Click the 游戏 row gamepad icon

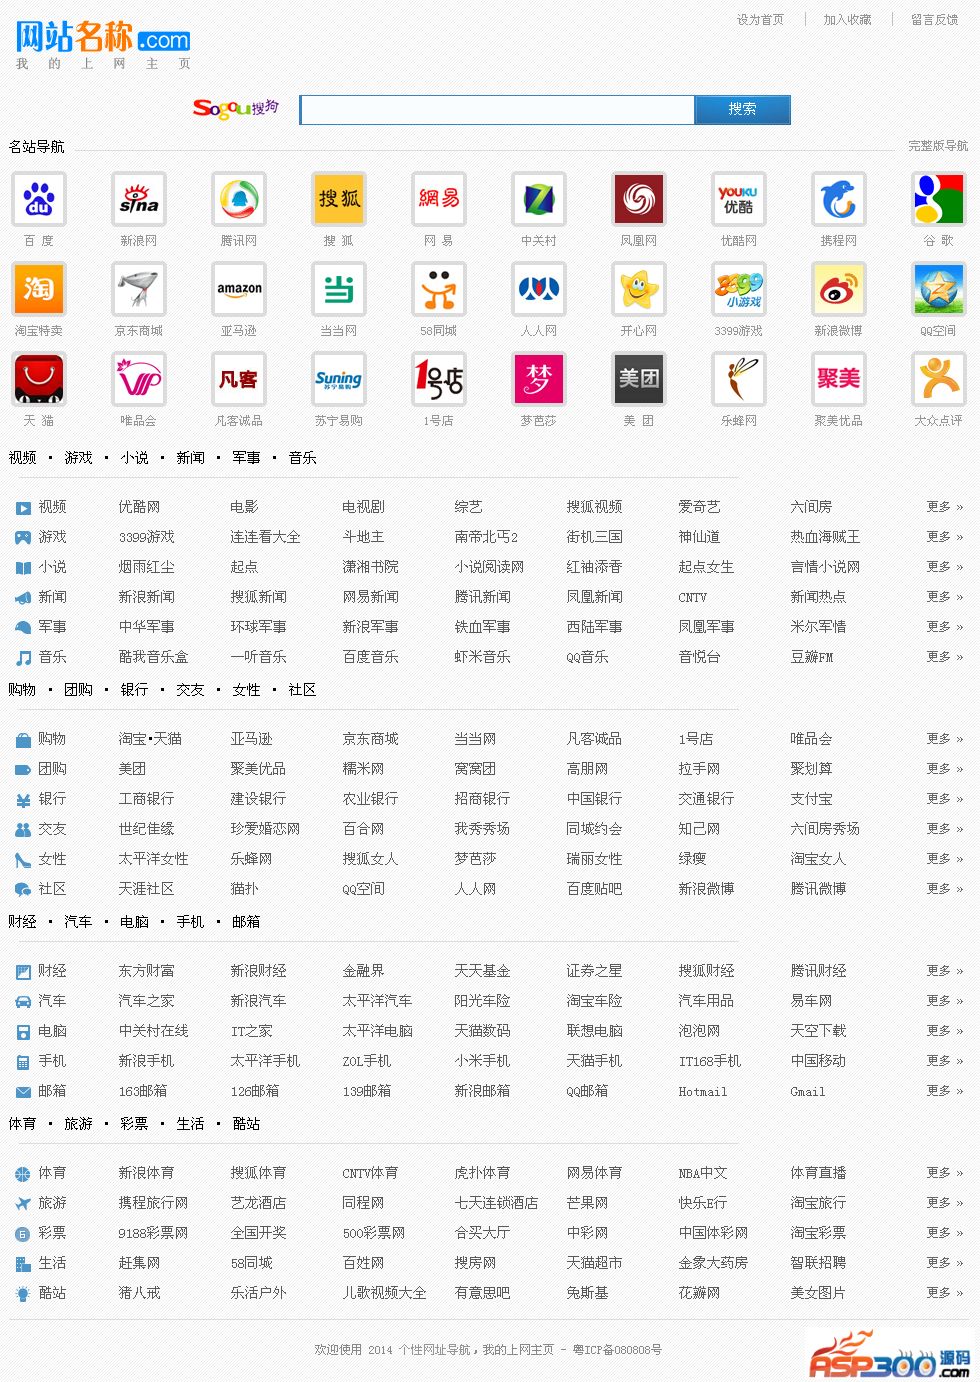tap(23, 537)
